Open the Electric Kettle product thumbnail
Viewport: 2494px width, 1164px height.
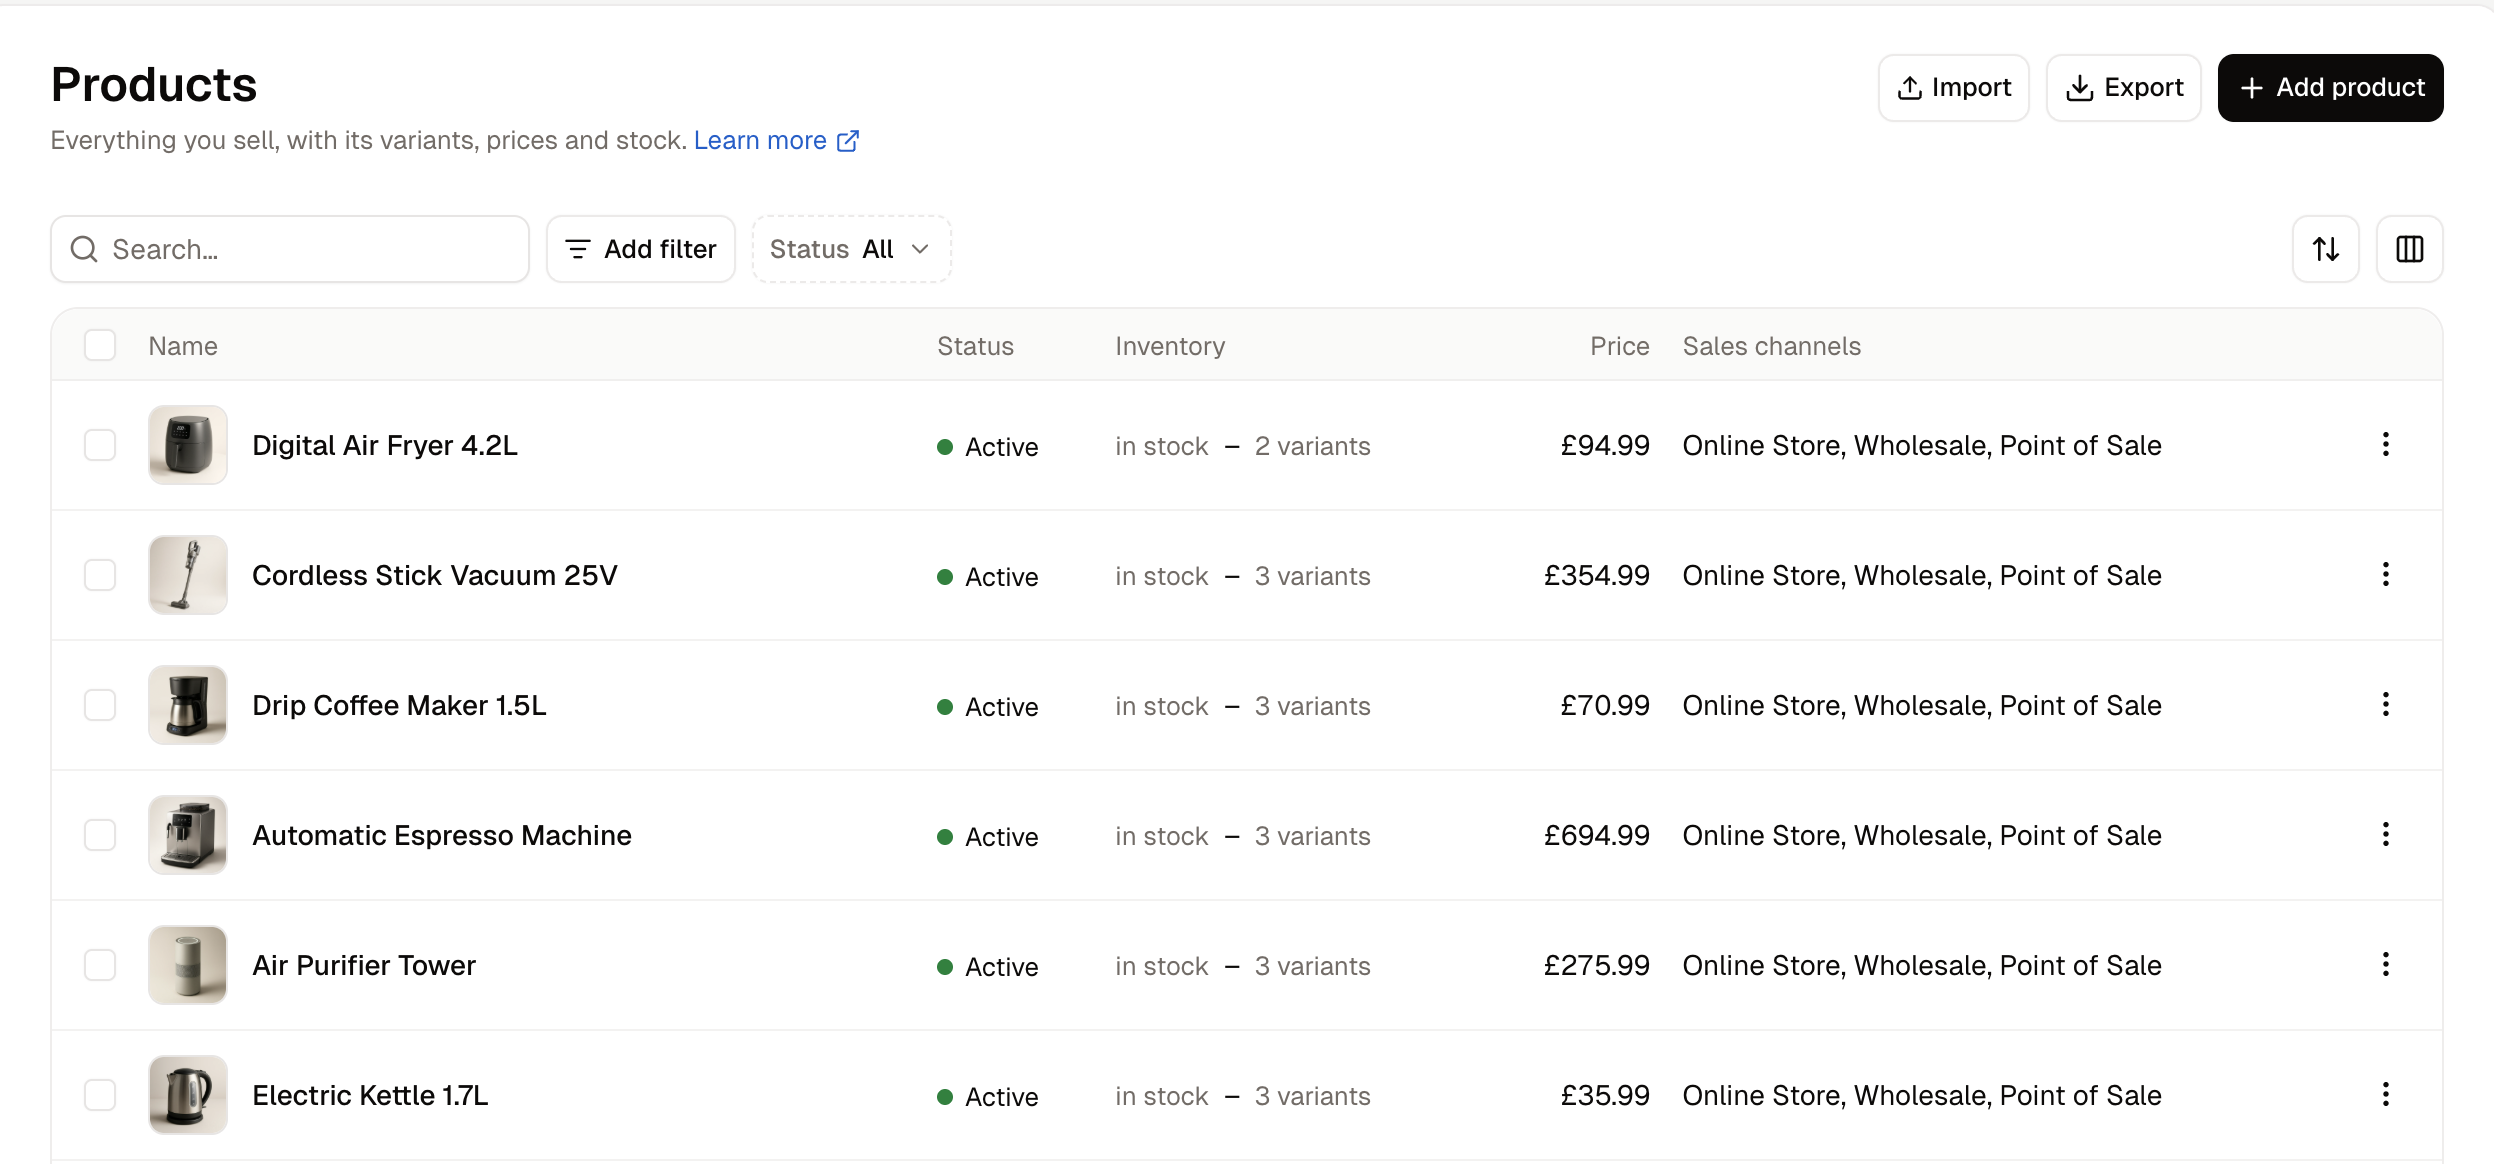(188, 1095)
